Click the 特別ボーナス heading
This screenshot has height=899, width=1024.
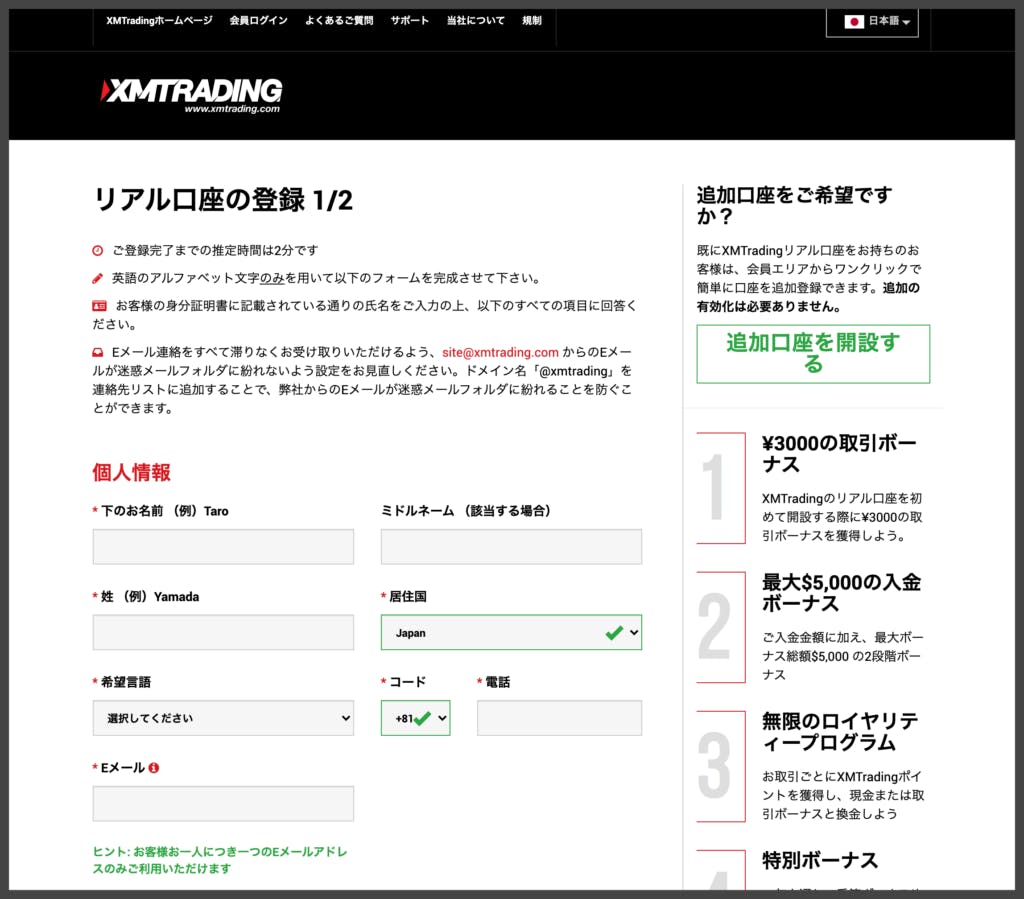(820, 860)
